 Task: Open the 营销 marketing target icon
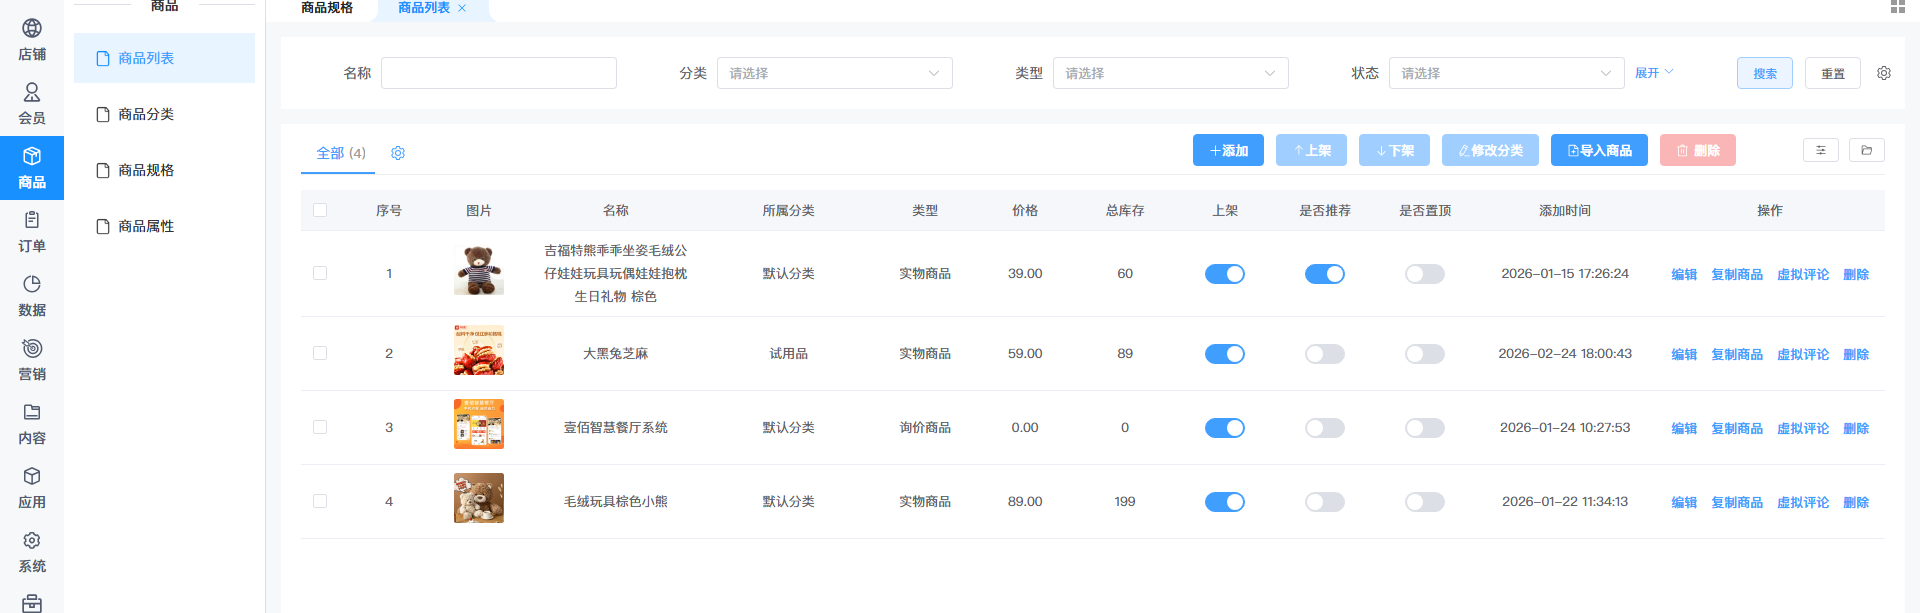click(32, 348)
